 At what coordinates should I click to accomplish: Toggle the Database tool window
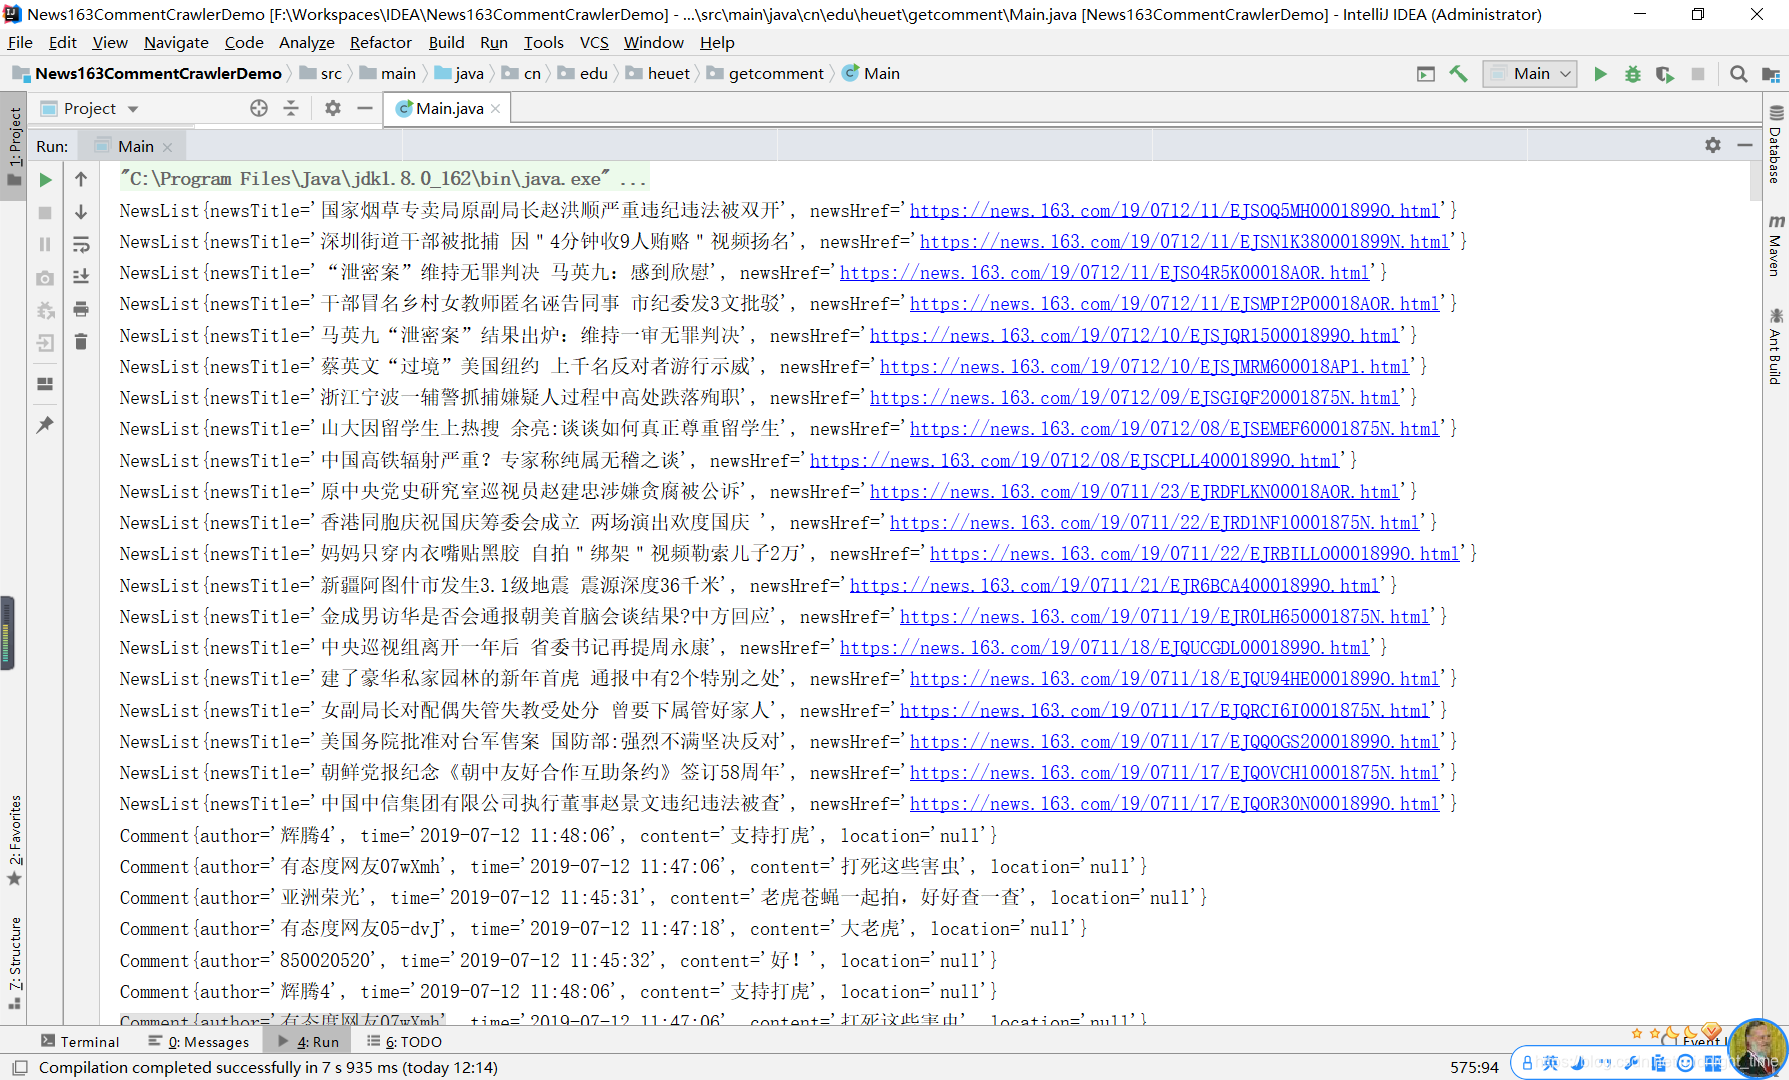[x=1776, y=145]
